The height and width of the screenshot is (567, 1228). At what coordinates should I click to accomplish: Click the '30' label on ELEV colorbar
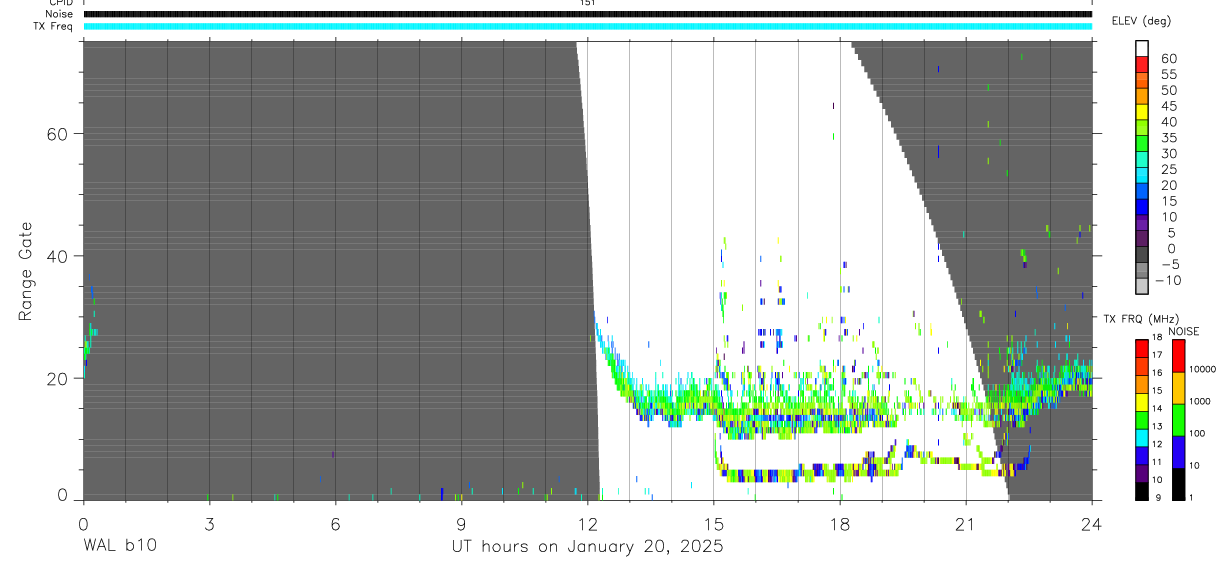(x=1168, y=154)
